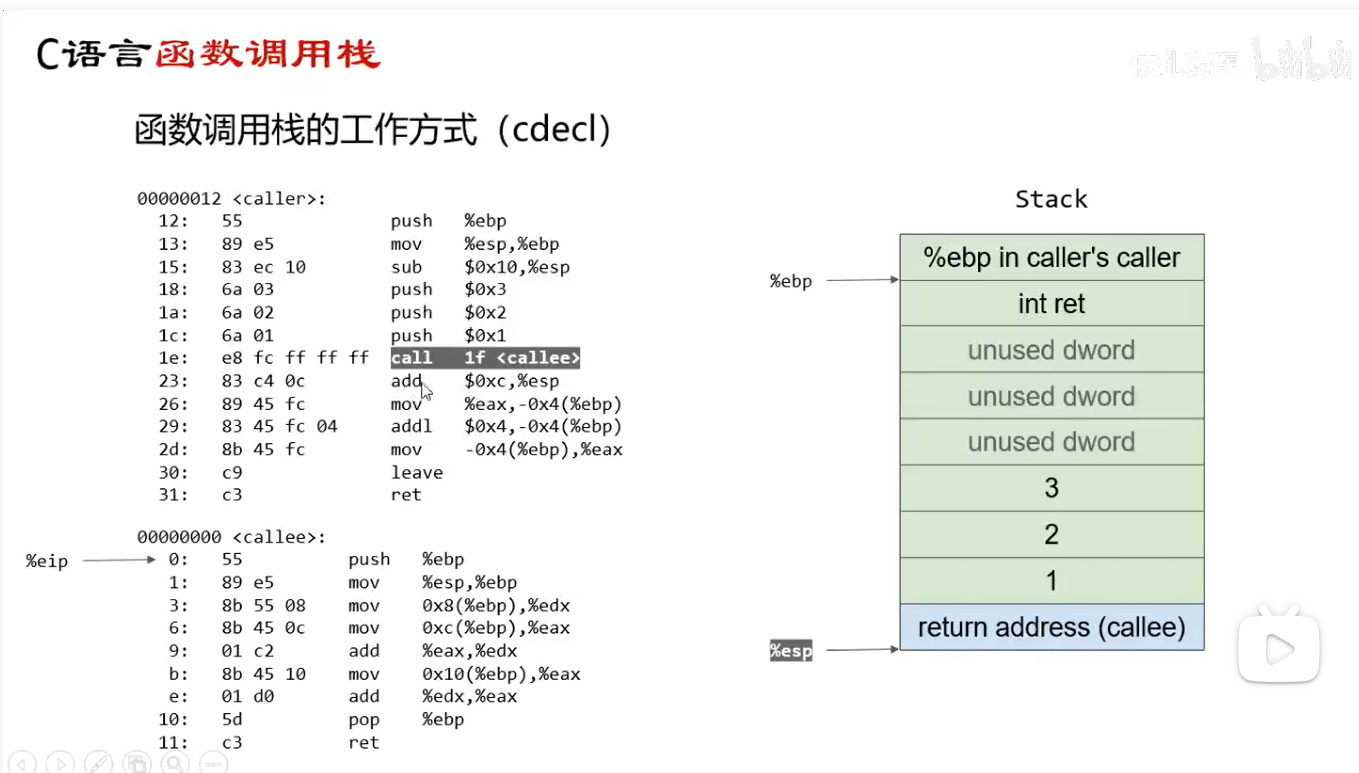Click the highlighted %esp register label
This screenshot has height=773, width=1359.
(x=790, y=650)
